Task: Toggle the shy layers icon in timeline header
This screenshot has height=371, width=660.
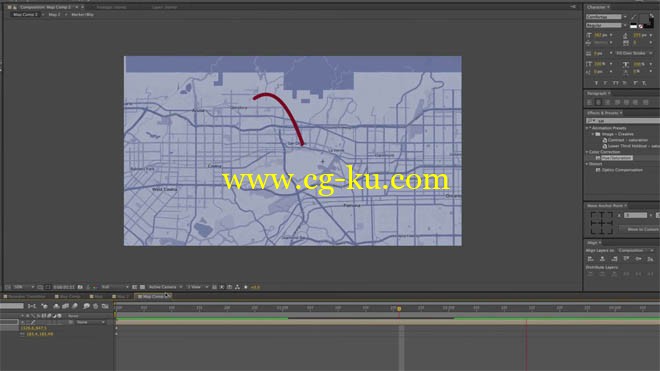Action: coord(56,306)
